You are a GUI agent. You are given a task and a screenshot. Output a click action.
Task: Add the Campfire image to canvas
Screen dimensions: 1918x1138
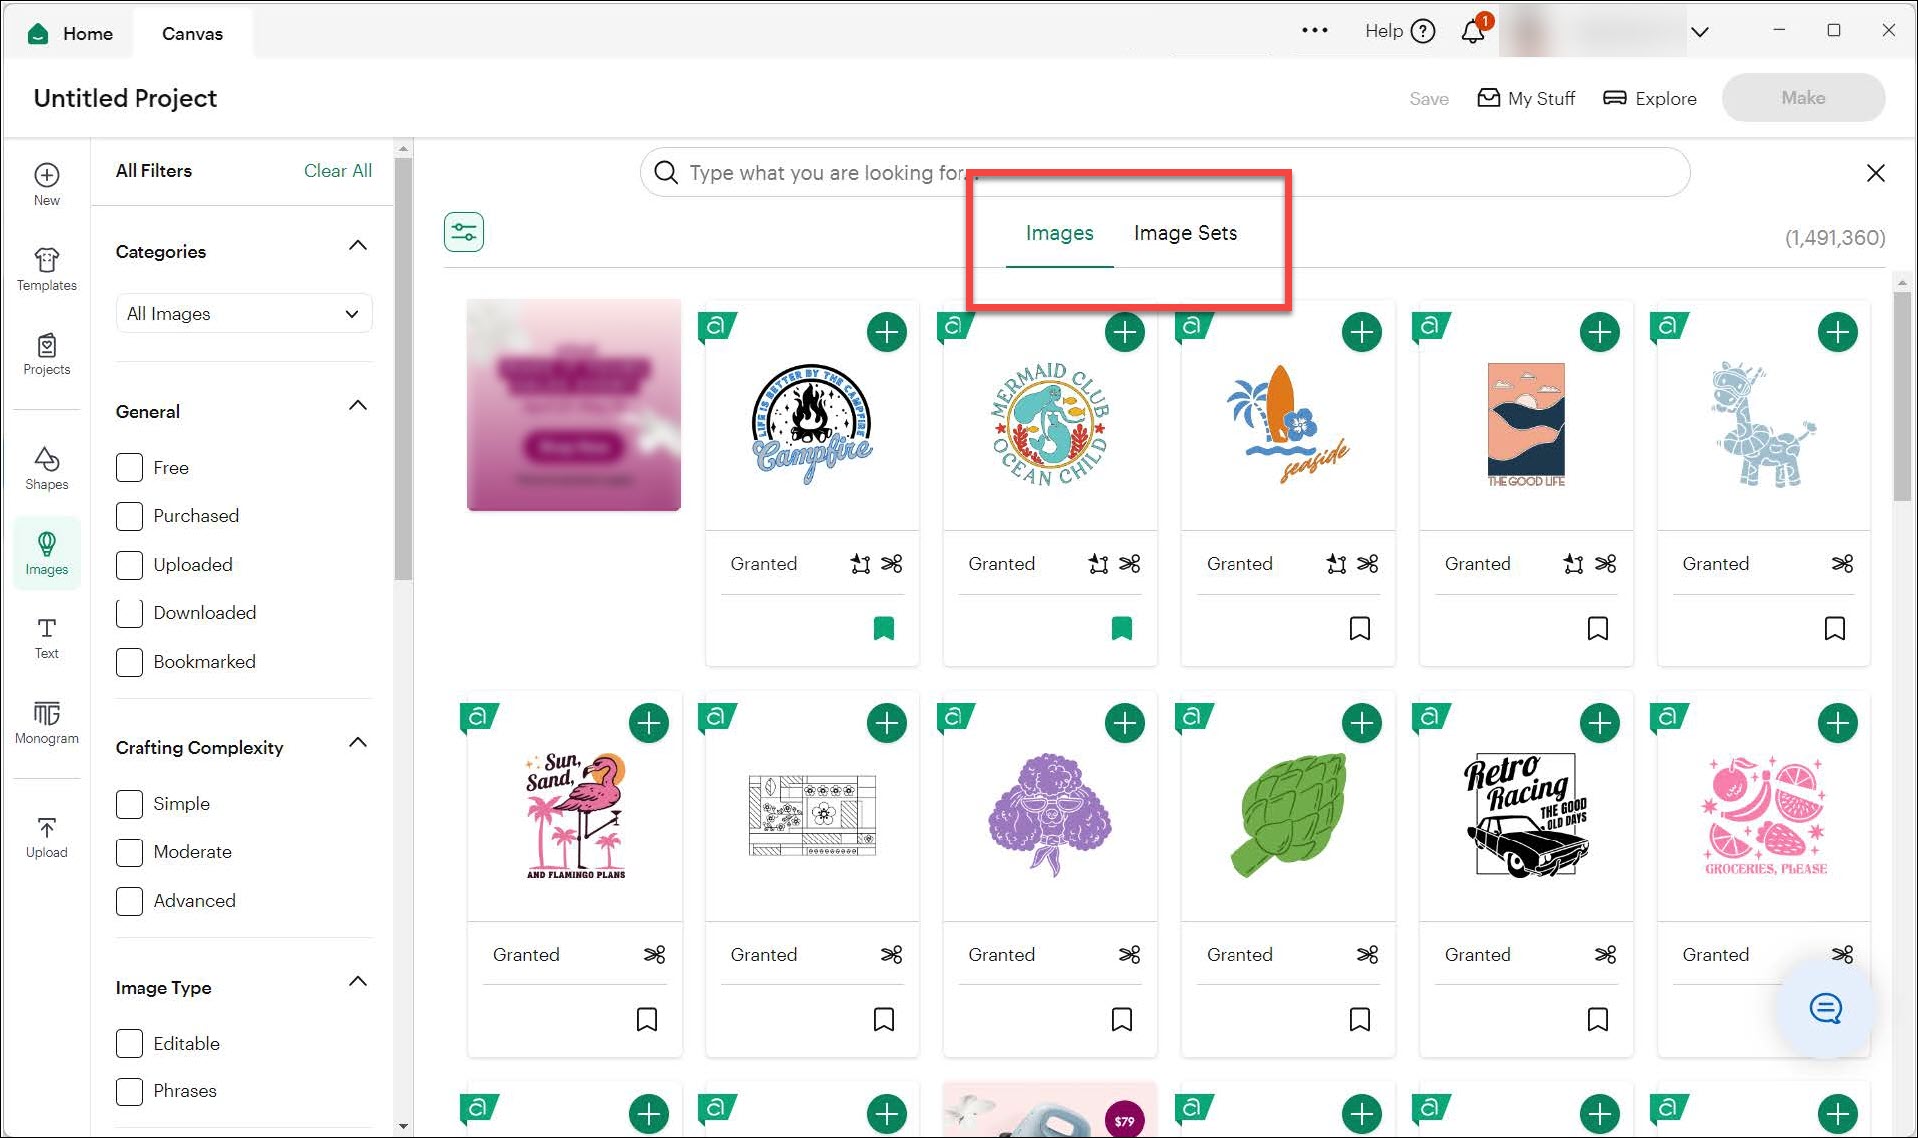tap(886, 332)
